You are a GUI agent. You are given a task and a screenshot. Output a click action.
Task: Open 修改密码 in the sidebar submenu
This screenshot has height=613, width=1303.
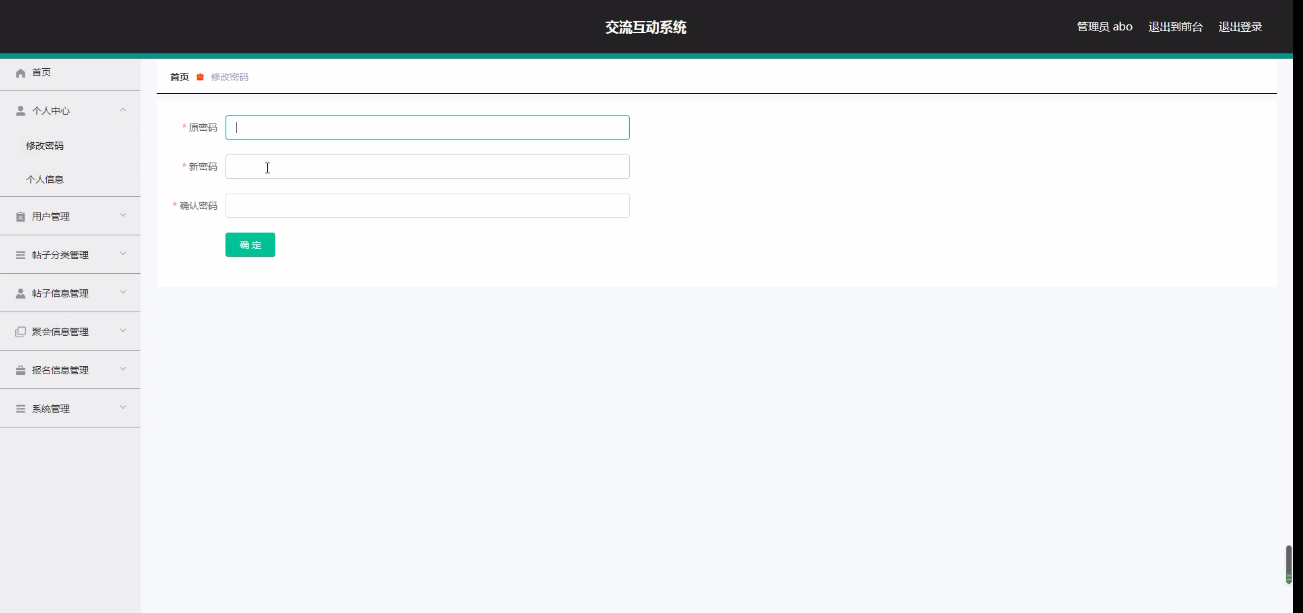[x=45, y=146]
